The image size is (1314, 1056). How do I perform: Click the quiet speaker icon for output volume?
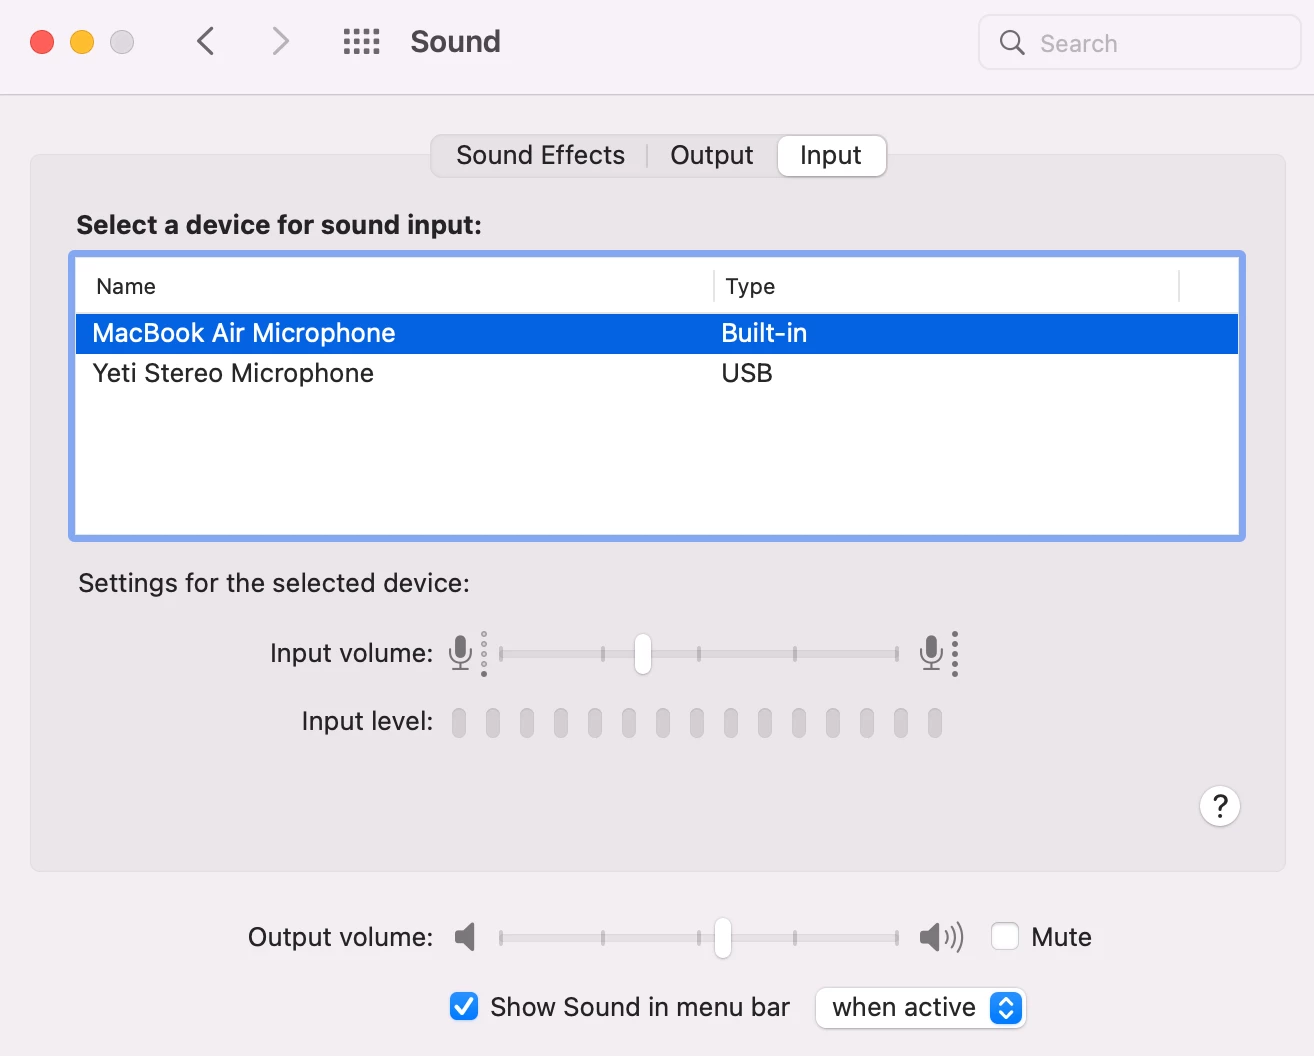pyautogui.click(x=465, y=937)
